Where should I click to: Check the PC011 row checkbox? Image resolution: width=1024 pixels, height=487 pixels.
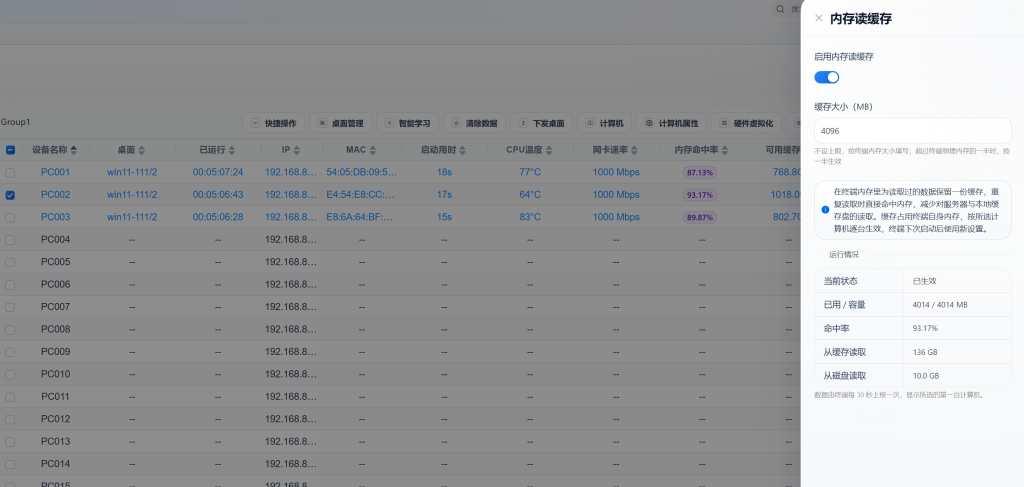tap(10, 396)
